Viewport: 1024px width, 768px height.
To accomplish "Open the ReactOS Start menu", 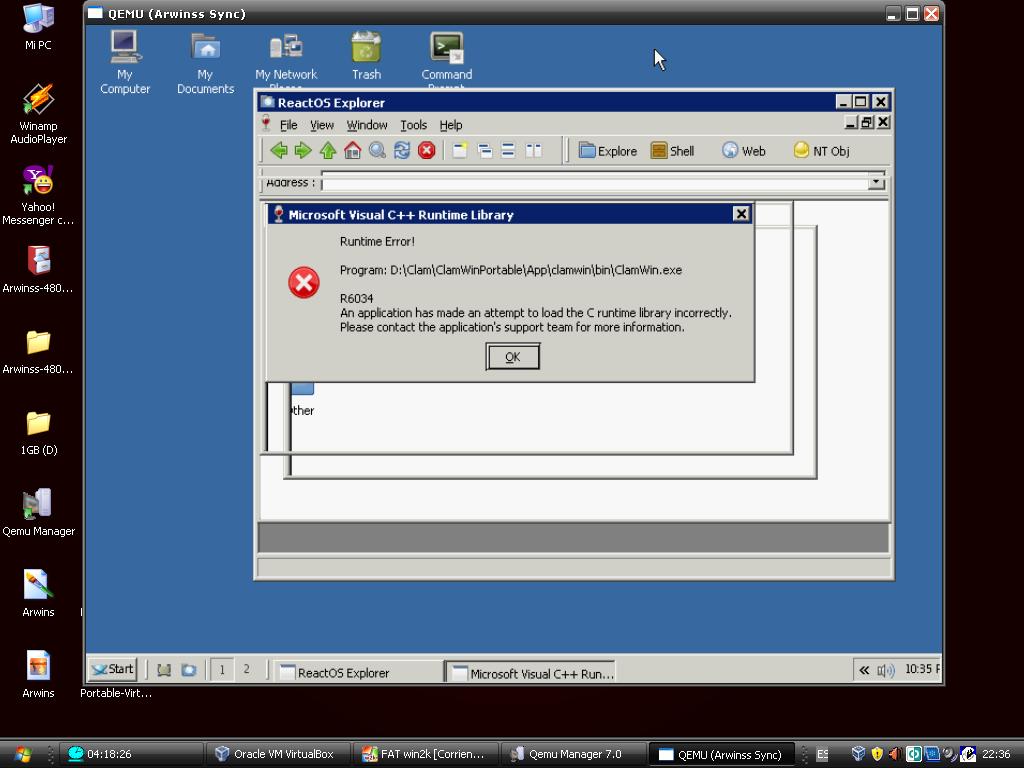I will tap(112, 670).
